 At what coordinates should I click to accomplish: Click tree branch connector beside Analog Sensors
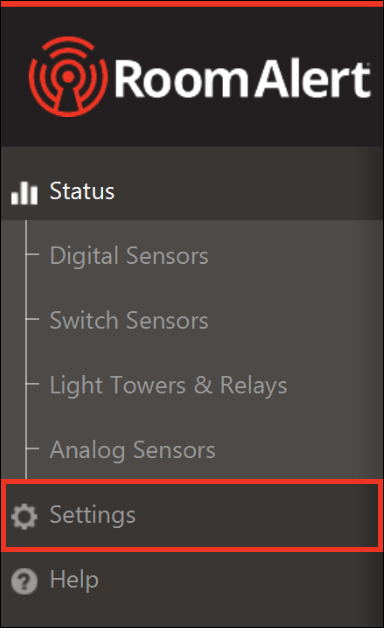click(32, 449)
